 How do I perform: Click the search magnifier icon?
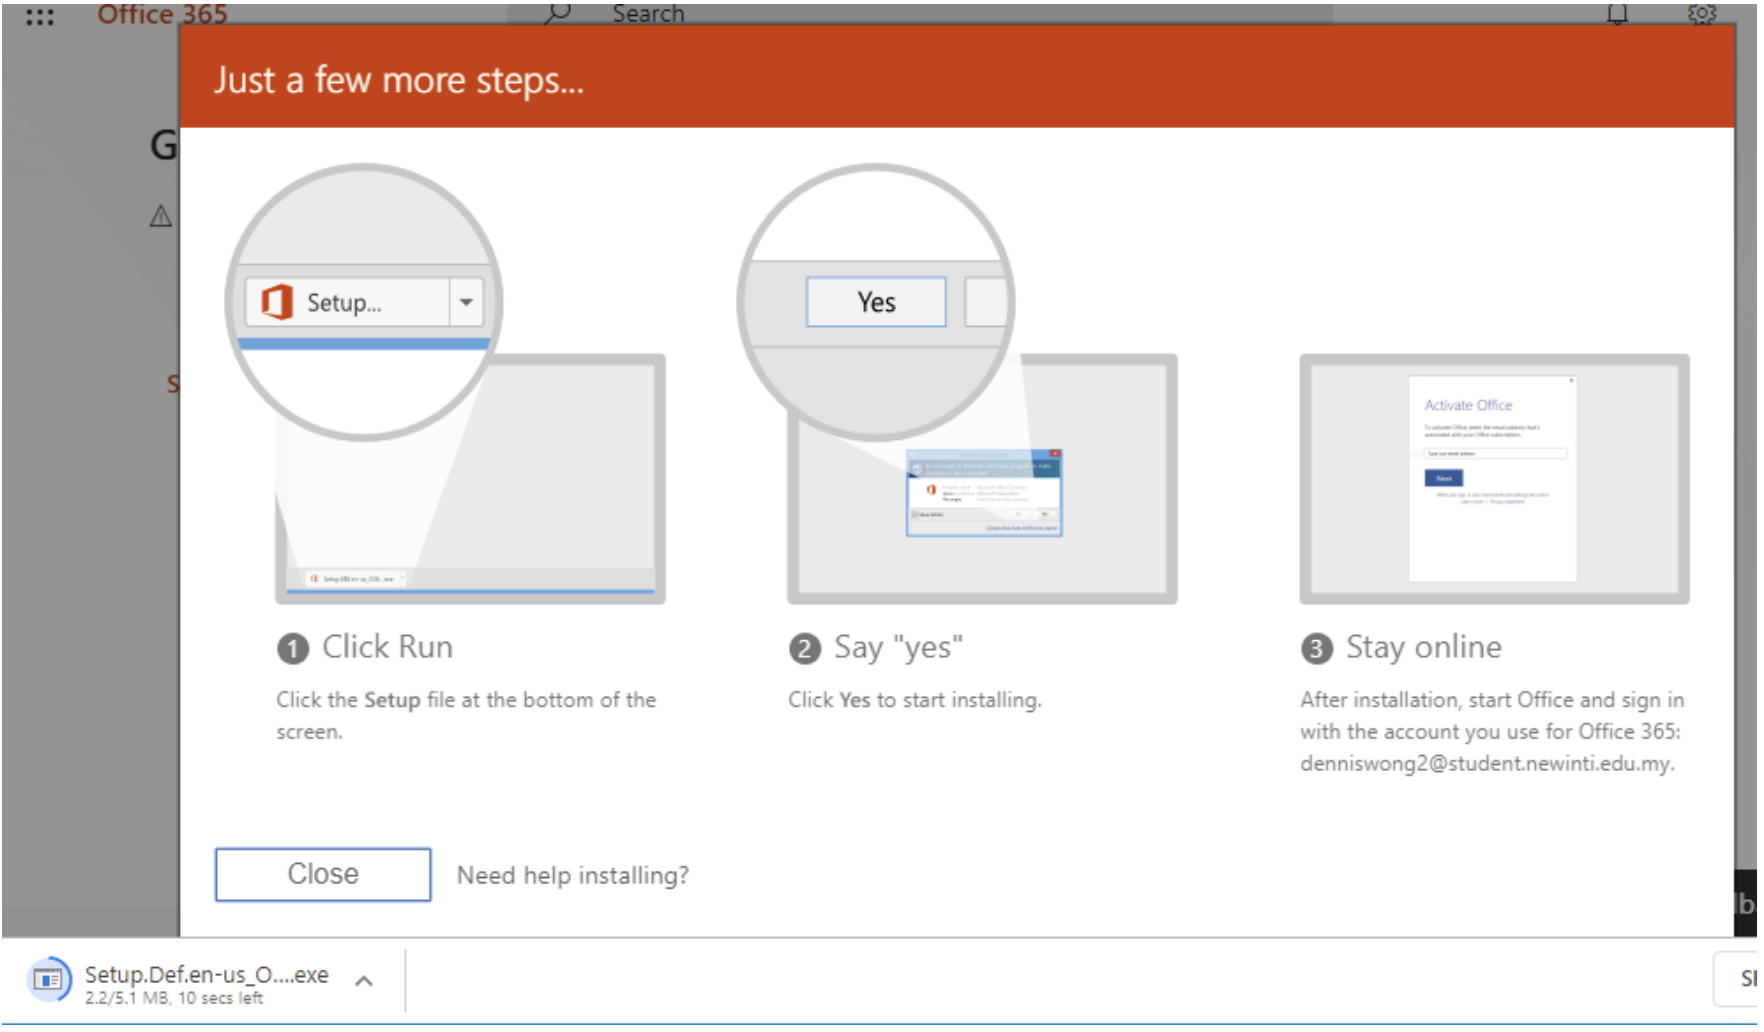pos(558,13)
